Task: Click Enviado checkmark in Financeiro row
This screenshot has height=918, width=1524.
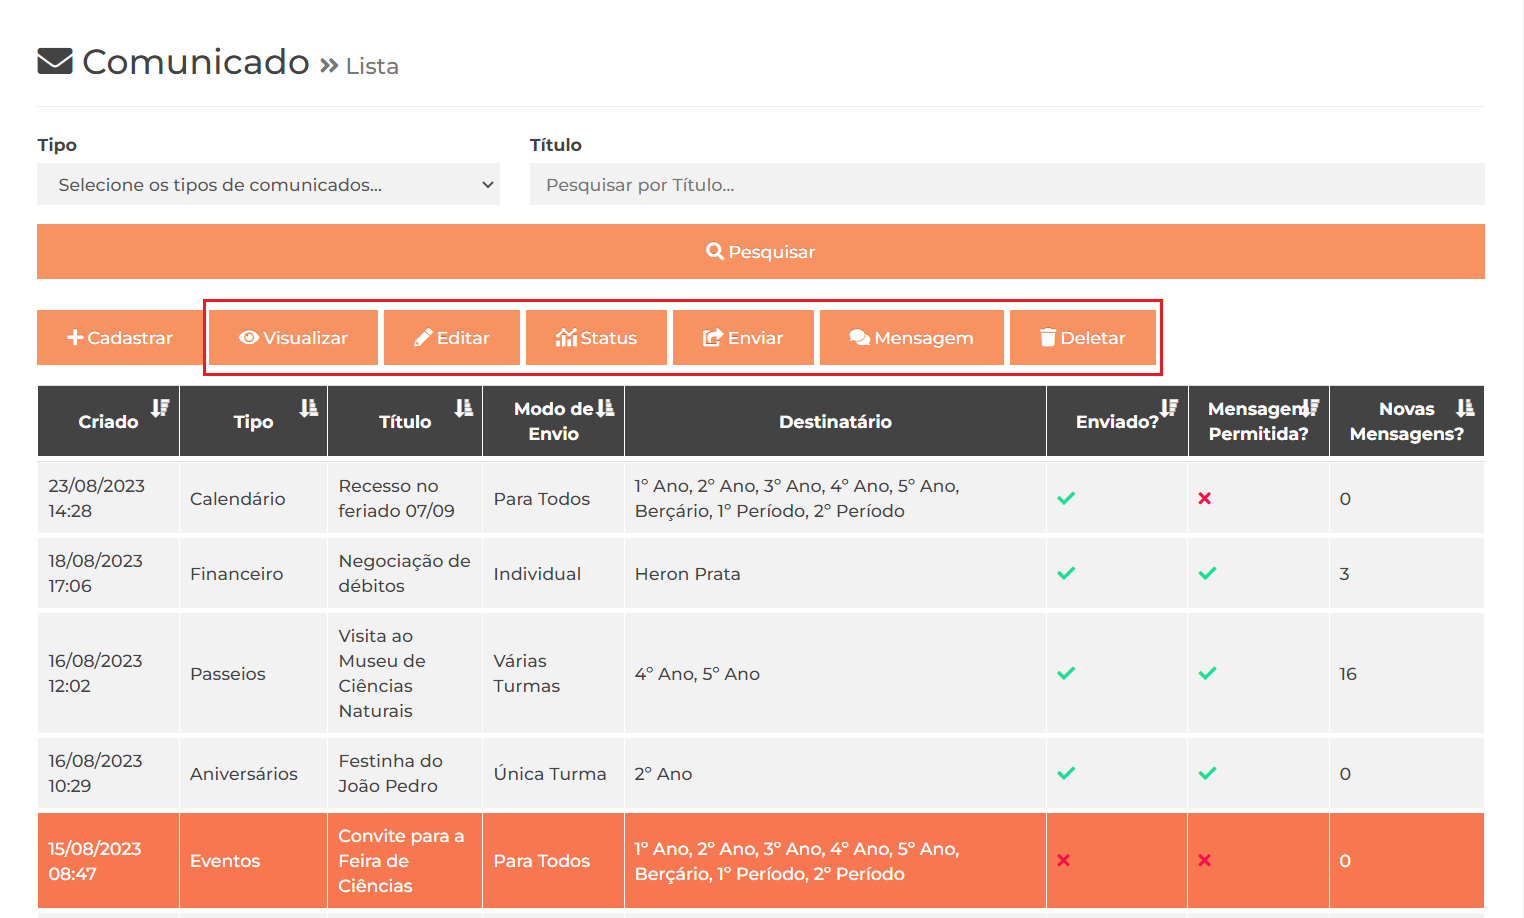Action: 1066,573
